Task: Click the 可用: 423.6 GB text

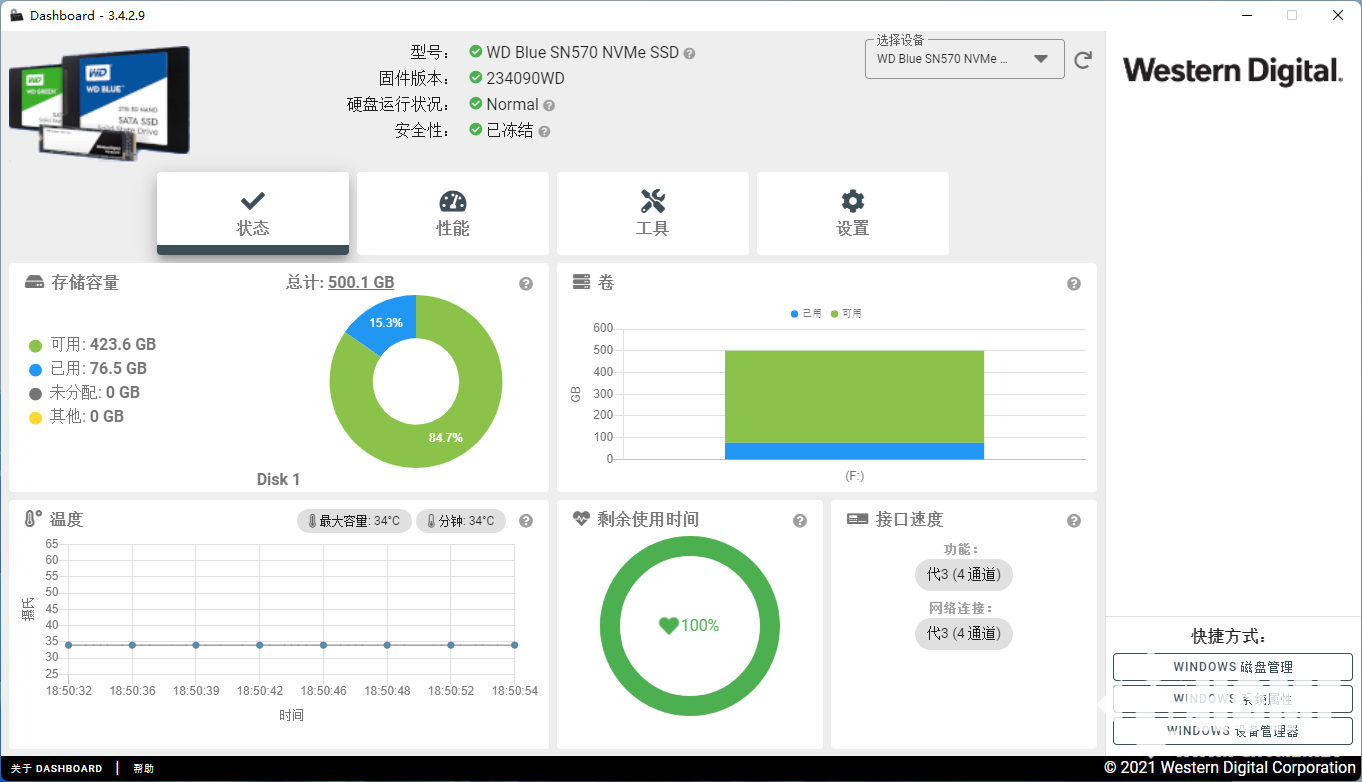Action: [103, 345]
